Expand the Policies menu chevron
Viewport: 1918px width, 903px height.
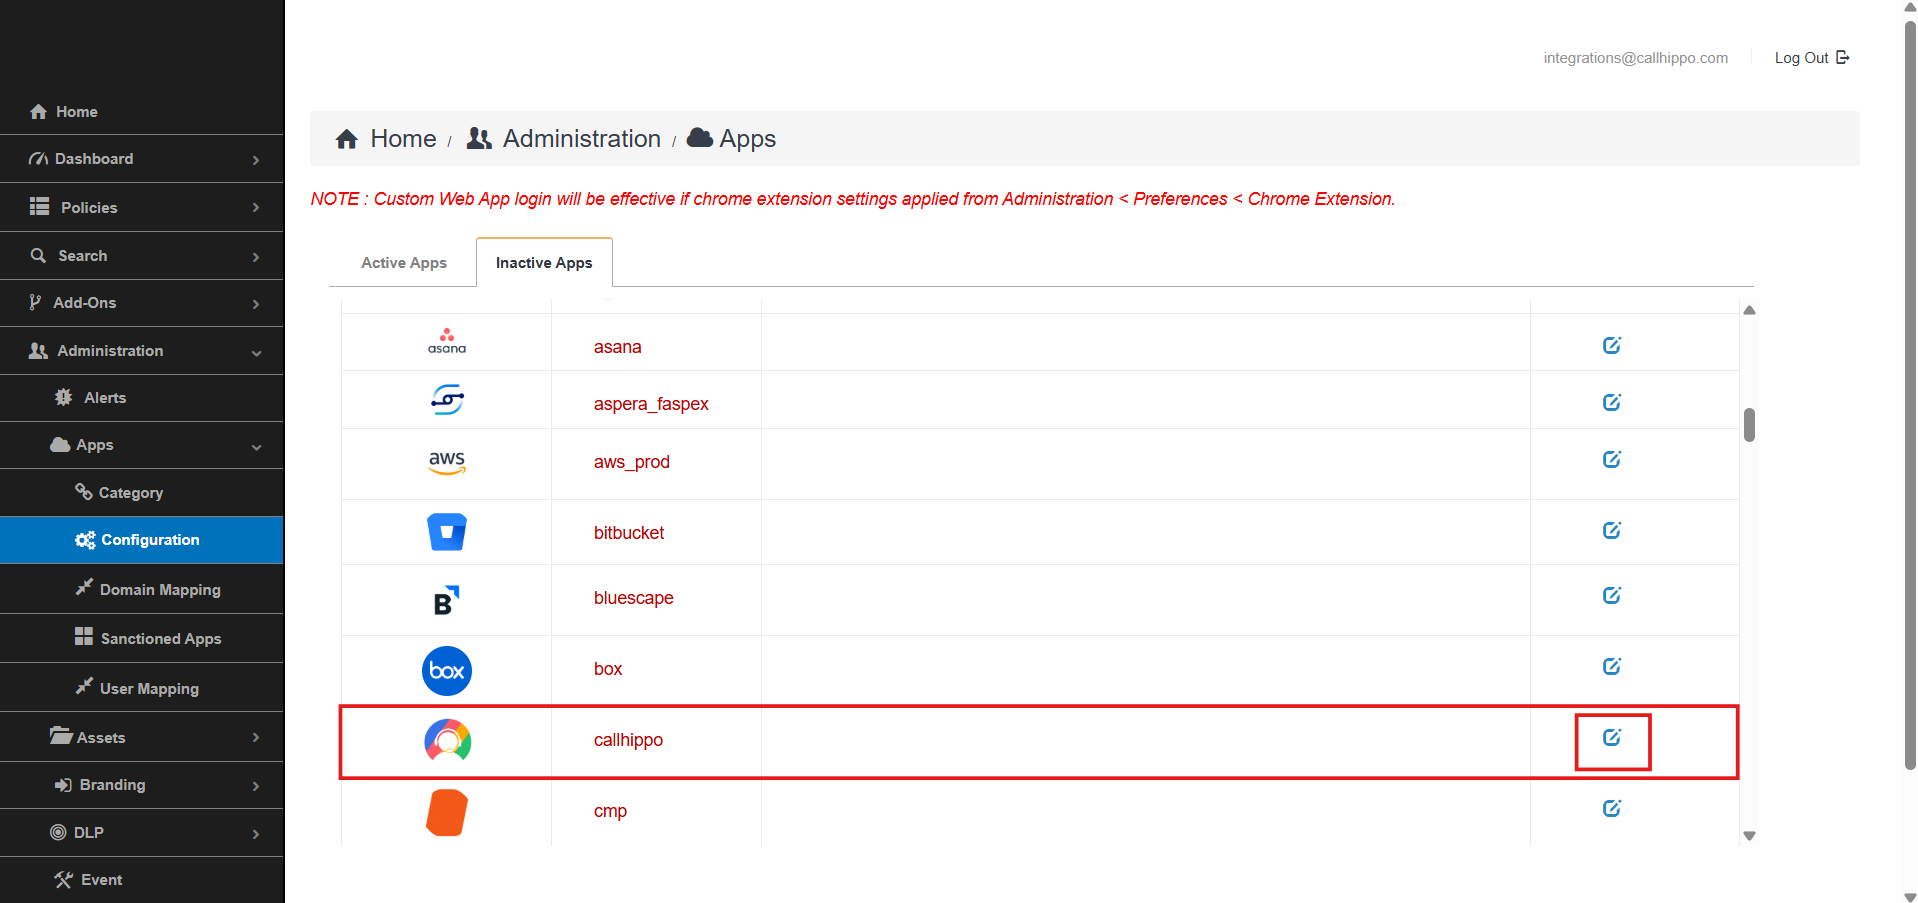coord(256,208)
